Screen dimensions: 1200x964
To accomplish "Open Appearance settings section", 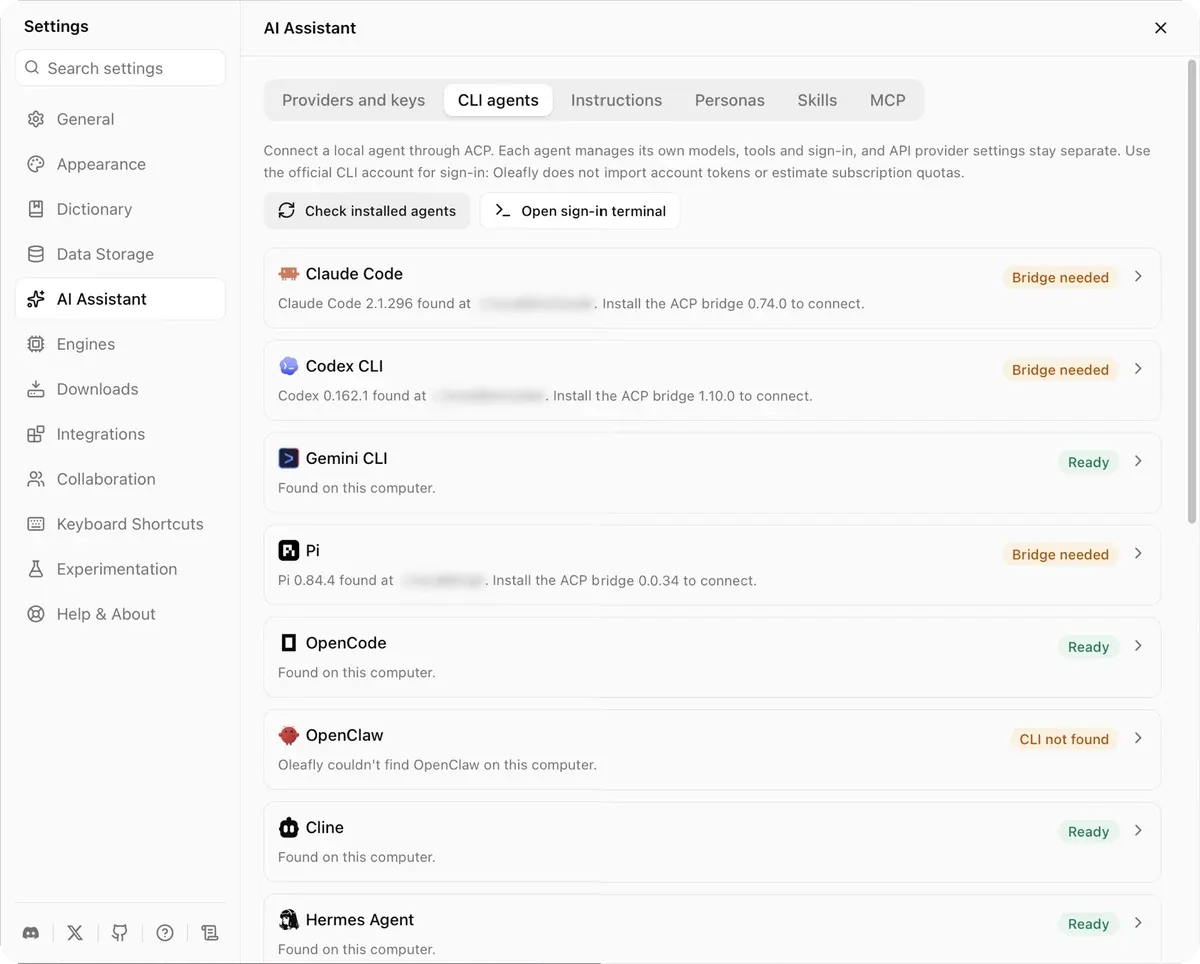I will tap(120, 164).
